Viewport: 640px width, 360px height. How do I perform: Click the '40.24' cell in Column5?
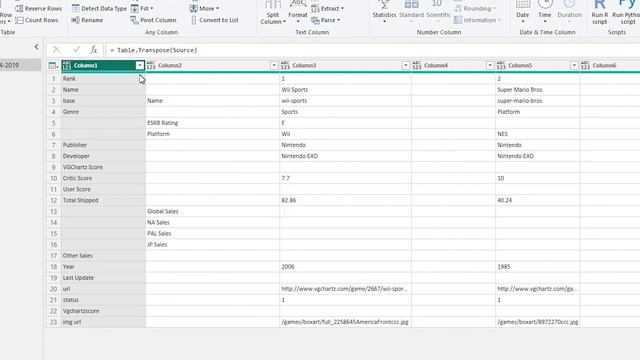538,200
